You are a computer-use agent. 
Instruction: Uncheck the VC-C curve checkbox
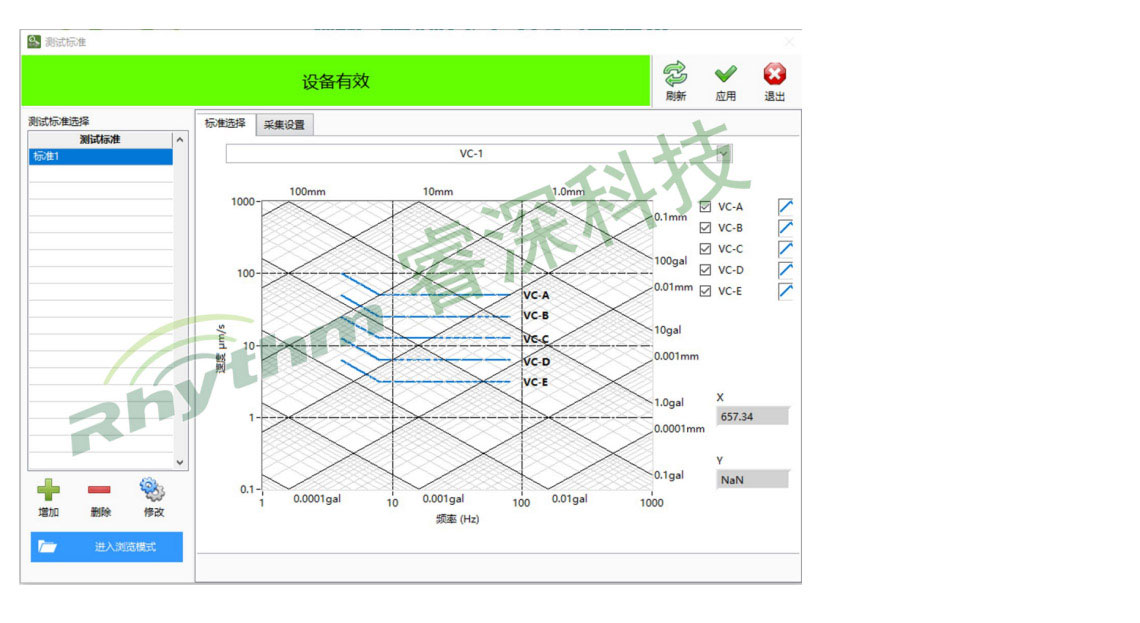(x=705, y=249)
